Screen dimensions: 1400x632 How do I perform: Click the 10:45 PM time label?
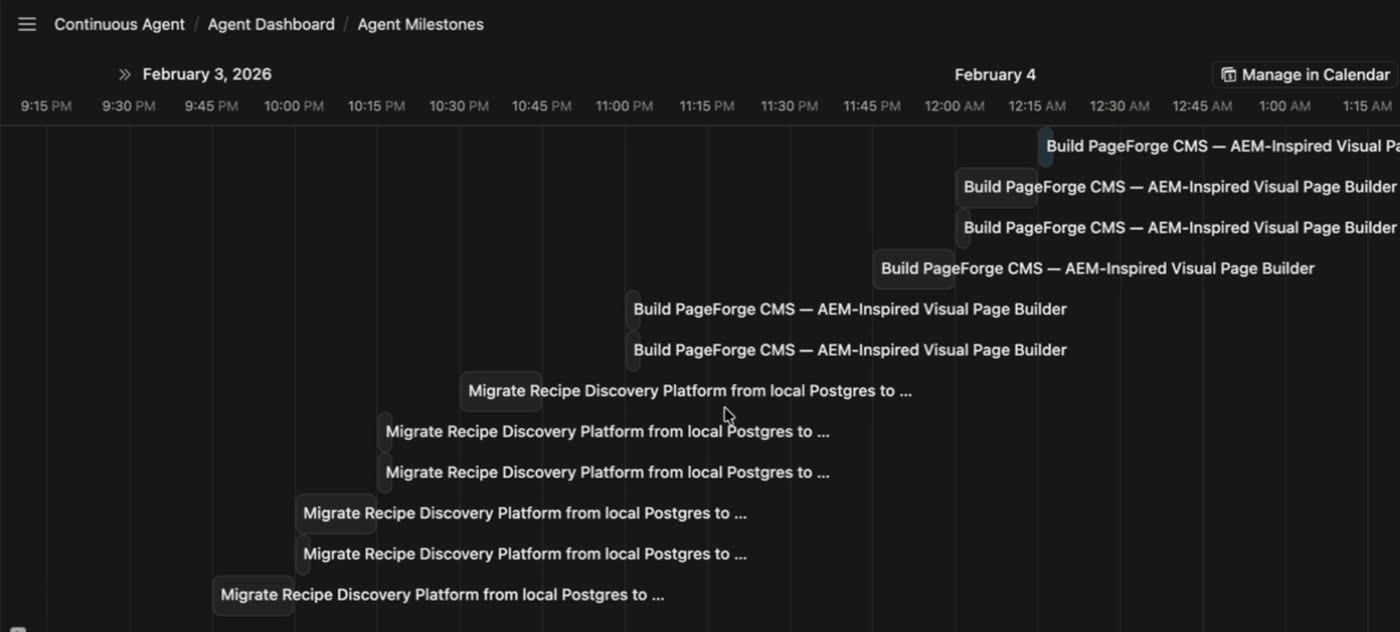pyautogui.click(x=542, y=106)
